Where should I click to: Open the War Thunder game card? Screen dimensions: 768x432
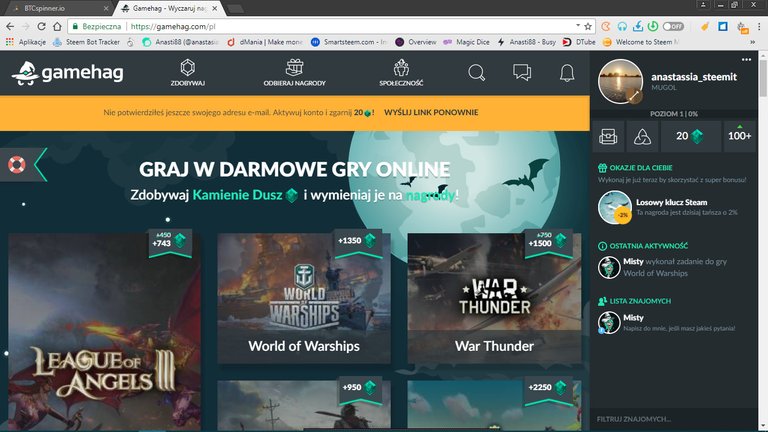[x=494, y=298]
